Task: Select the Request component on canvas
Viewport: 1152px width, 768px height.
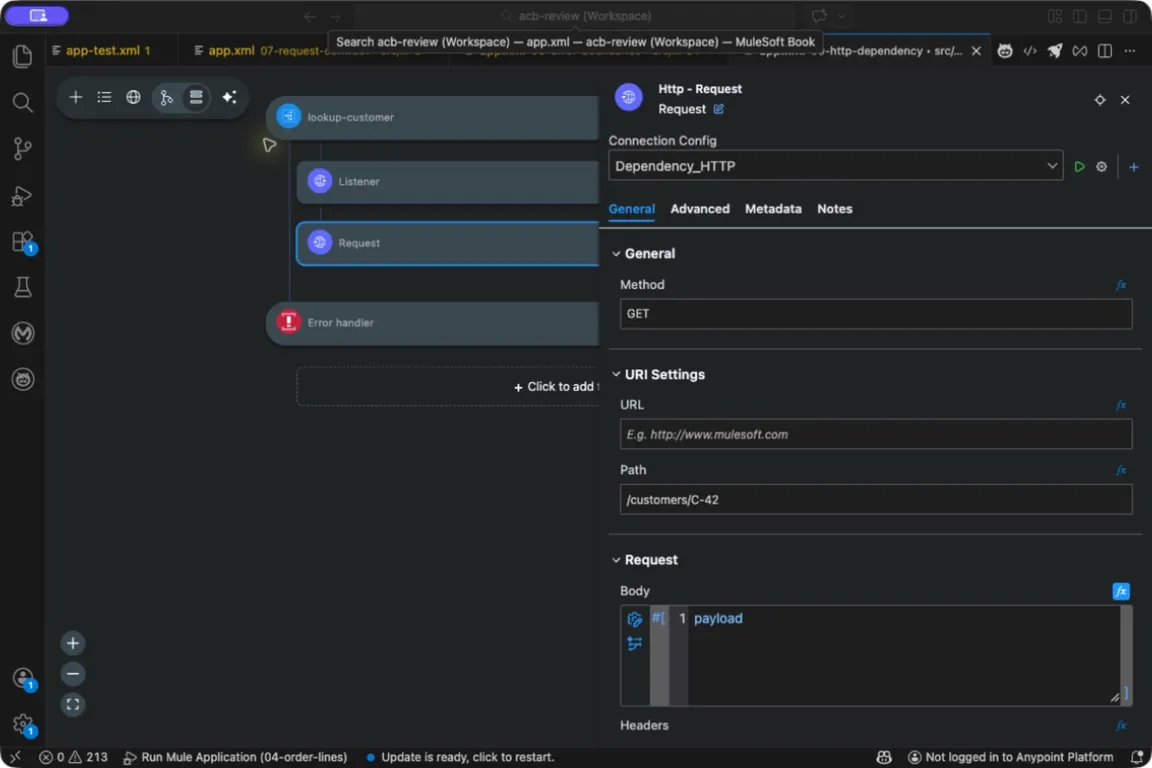Action: pyautogui.click(x=448, y=243)
